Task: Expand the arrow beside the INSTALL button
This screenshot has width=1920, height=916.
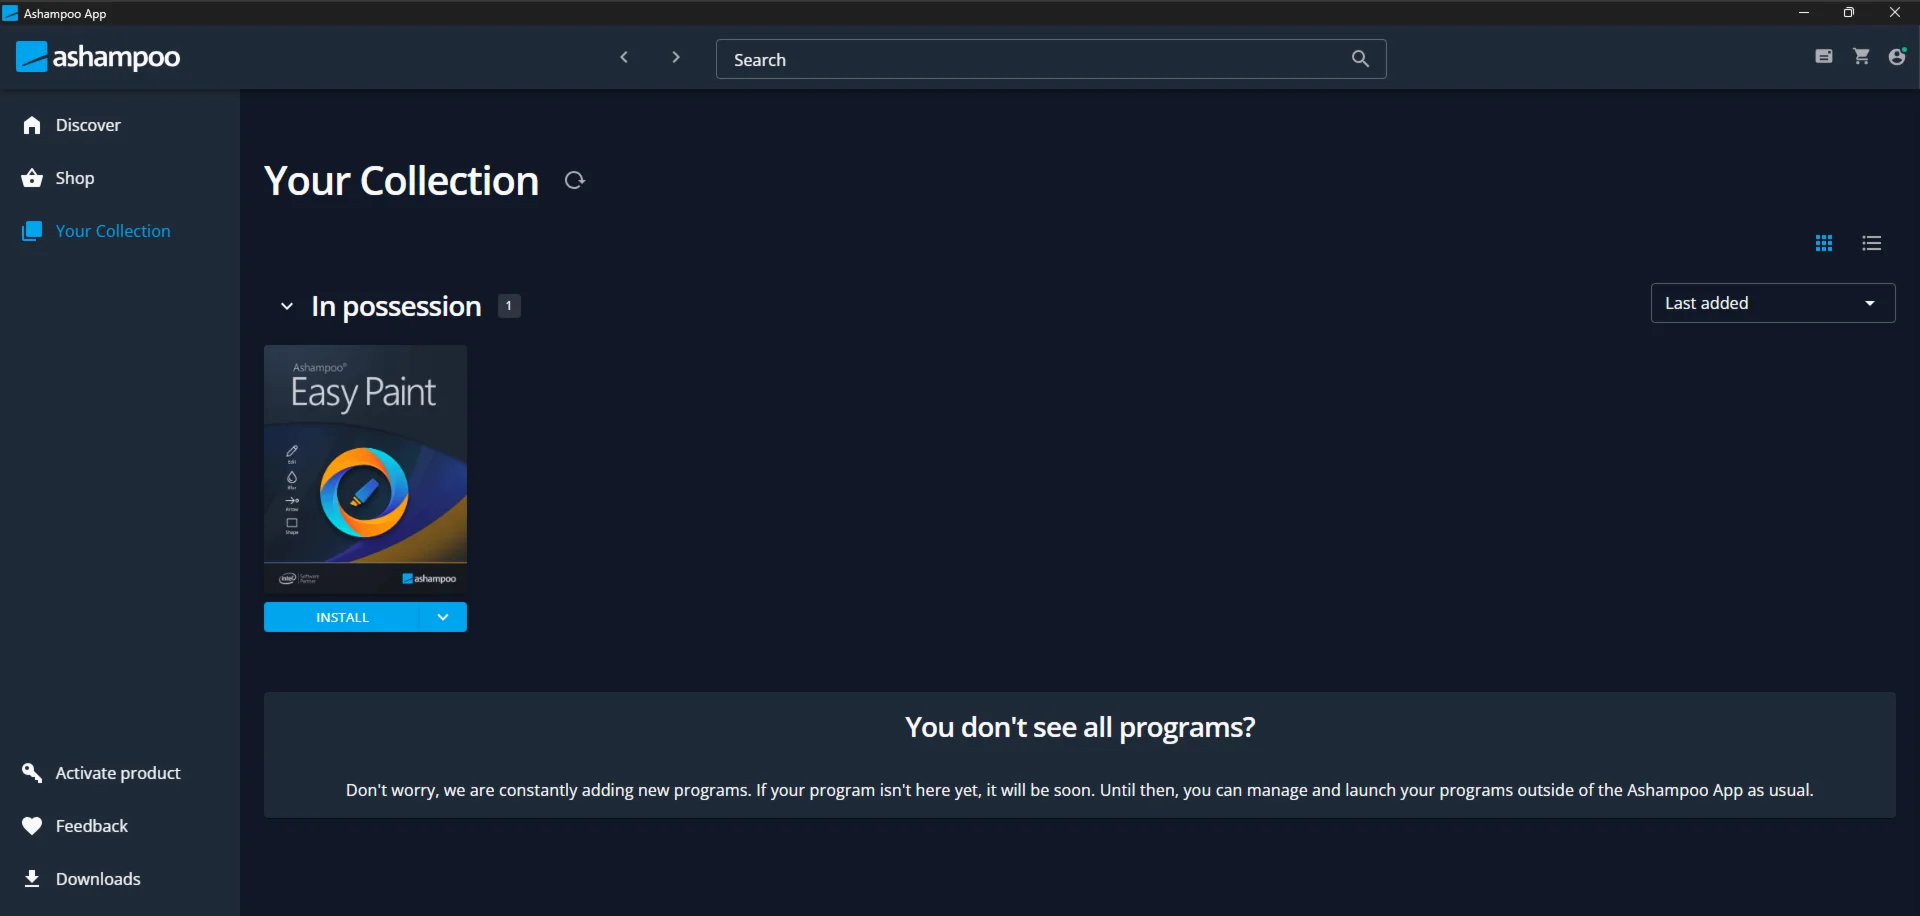Action: point(443,617)
